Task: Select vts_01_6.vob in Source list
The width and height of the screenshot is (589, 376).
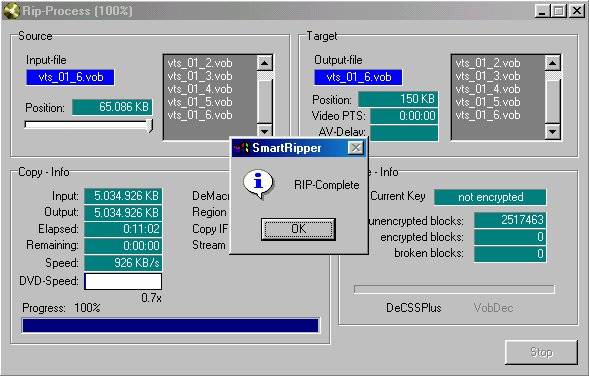Action: [x=200, y=115]
